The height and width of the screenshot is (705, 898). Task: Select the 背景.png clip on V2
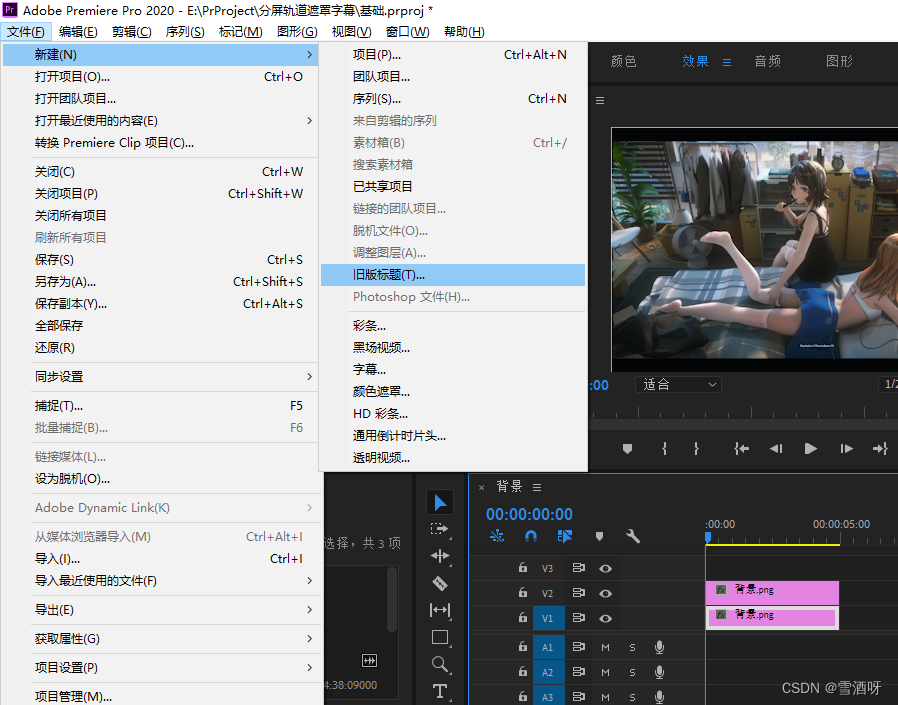(x=772, y=592)
